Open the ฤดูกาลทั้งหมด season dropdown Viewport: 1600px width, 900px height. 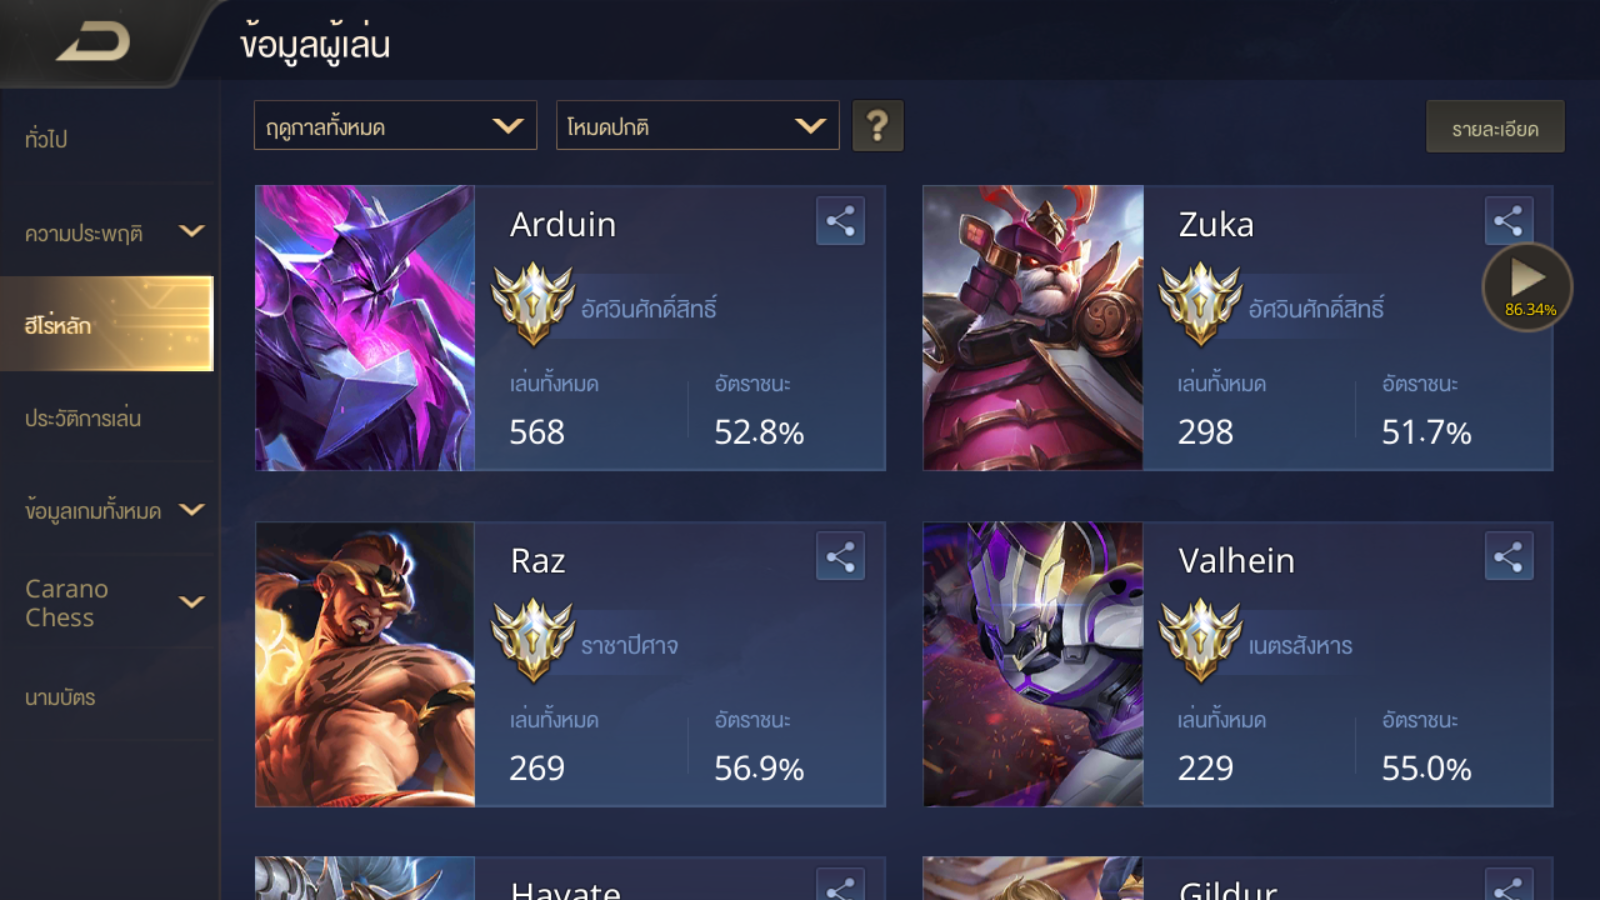pos(395,126)
